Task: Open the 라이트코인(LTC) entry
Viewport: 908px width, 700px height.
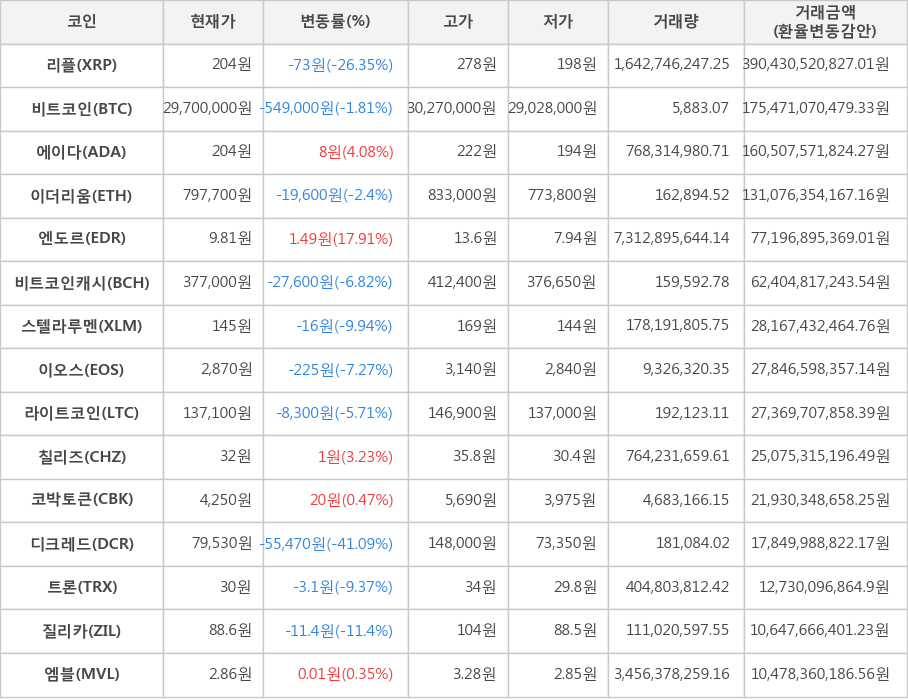Action: [x=82, y=413]
